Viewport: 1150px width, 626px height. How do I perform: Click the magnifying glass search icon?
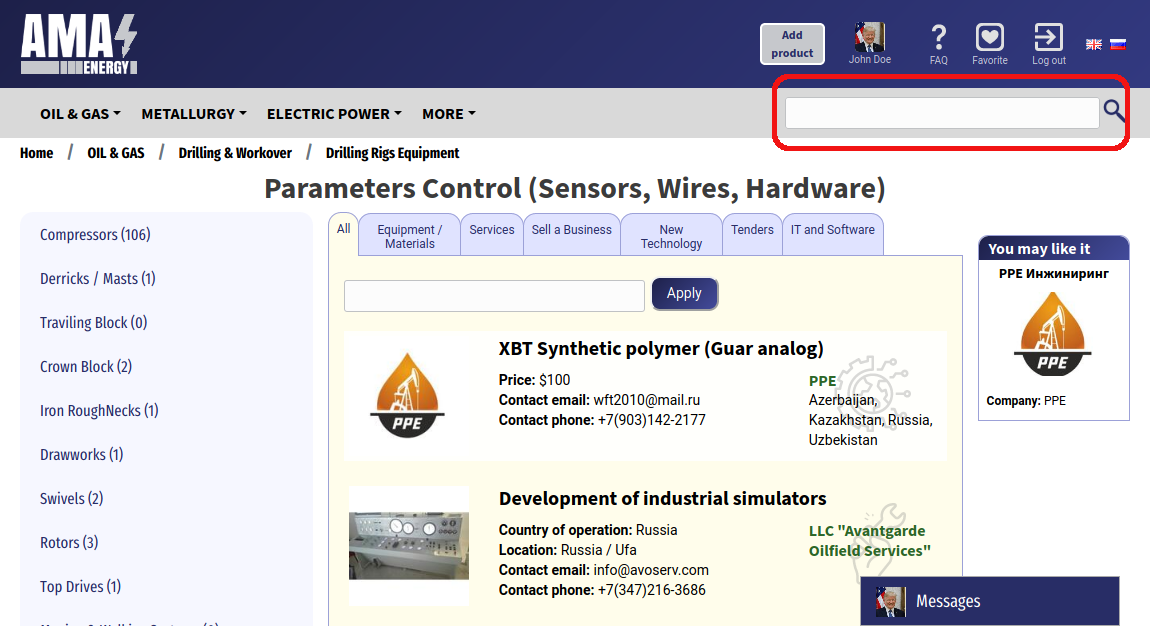coord(1114,111)
